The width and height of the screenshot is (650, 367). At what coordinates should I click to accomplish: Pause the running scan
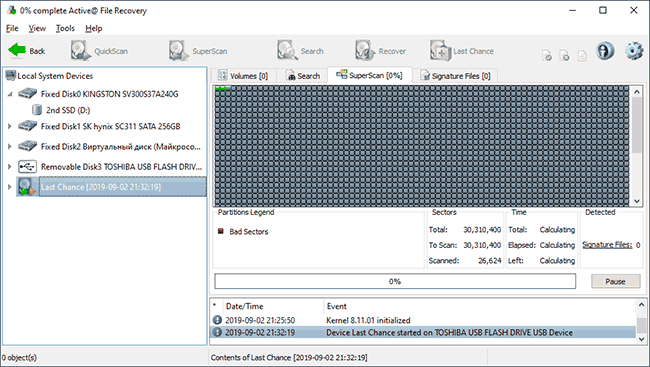(x=615, y=281)
